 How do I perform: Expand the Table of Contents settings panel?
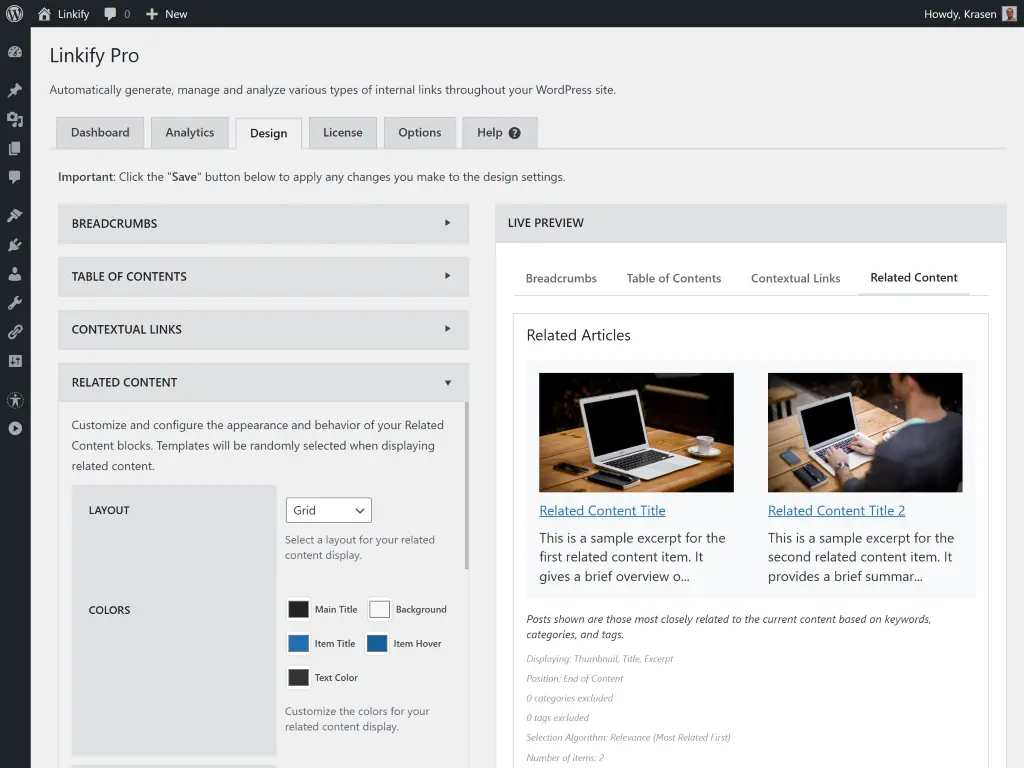263,276
